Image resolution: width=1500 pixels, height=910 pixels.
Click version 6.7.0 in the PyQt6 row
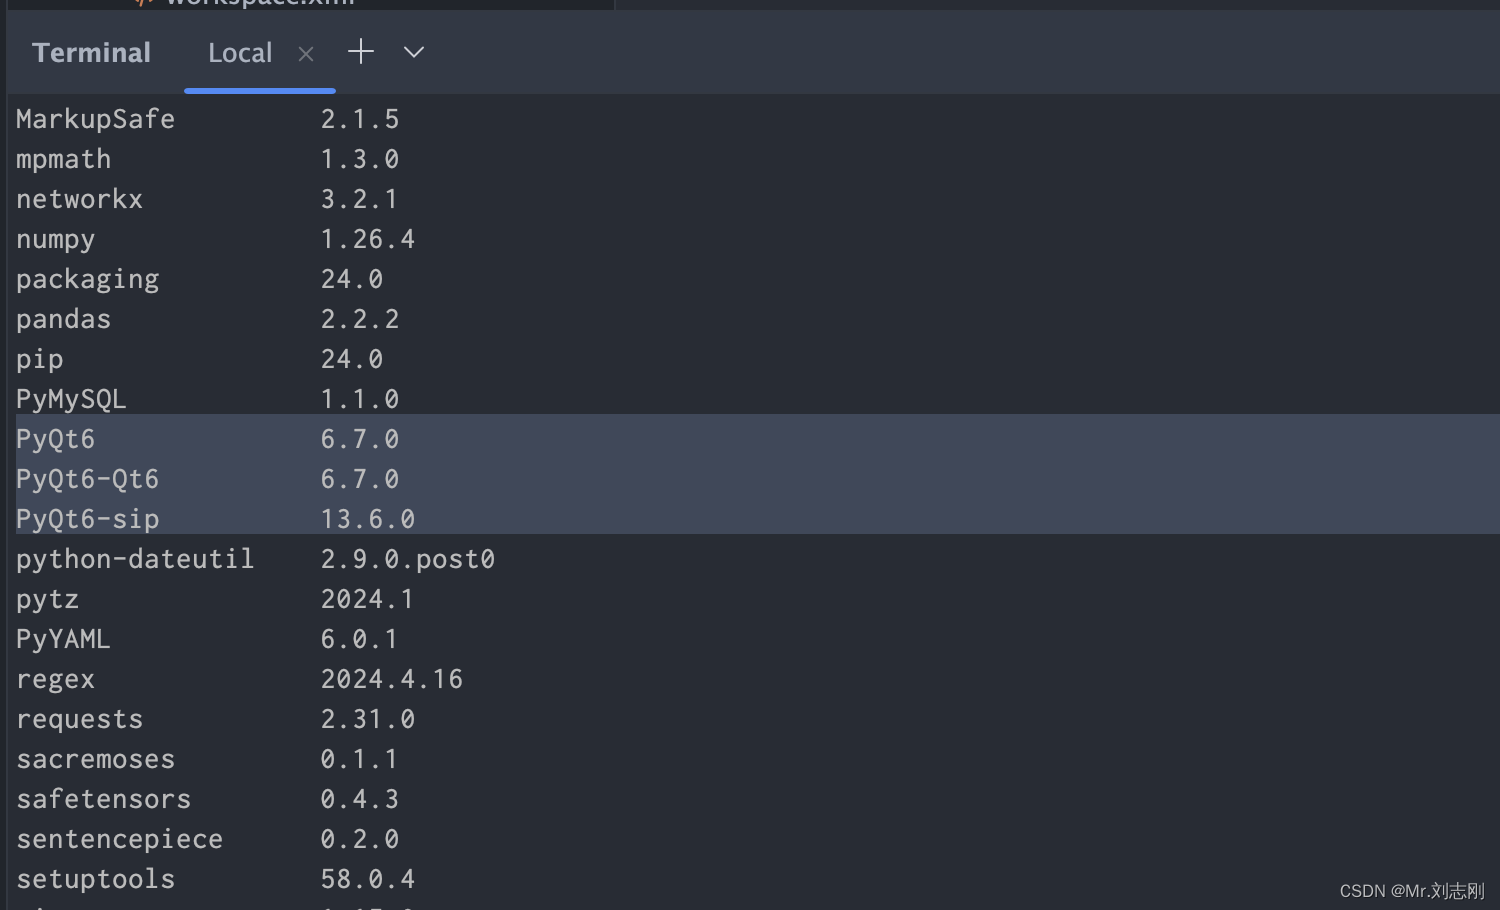pos(360,439)
